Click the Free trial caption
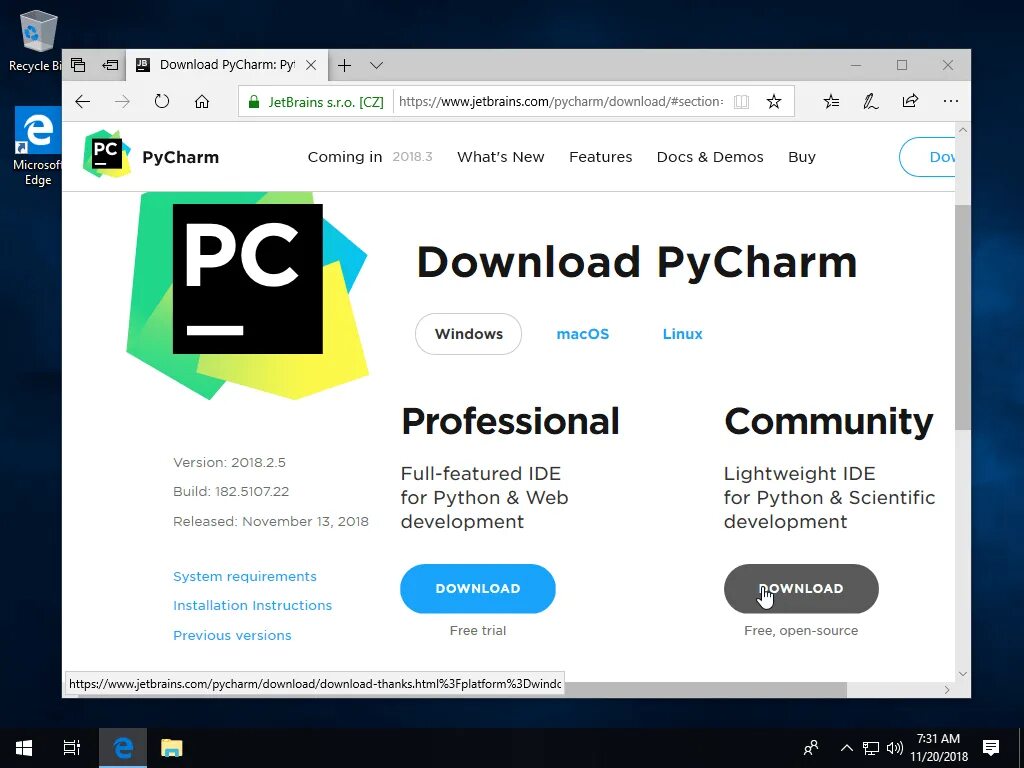Viewport: 1024px width, 768px height. [x=477, y=630]
